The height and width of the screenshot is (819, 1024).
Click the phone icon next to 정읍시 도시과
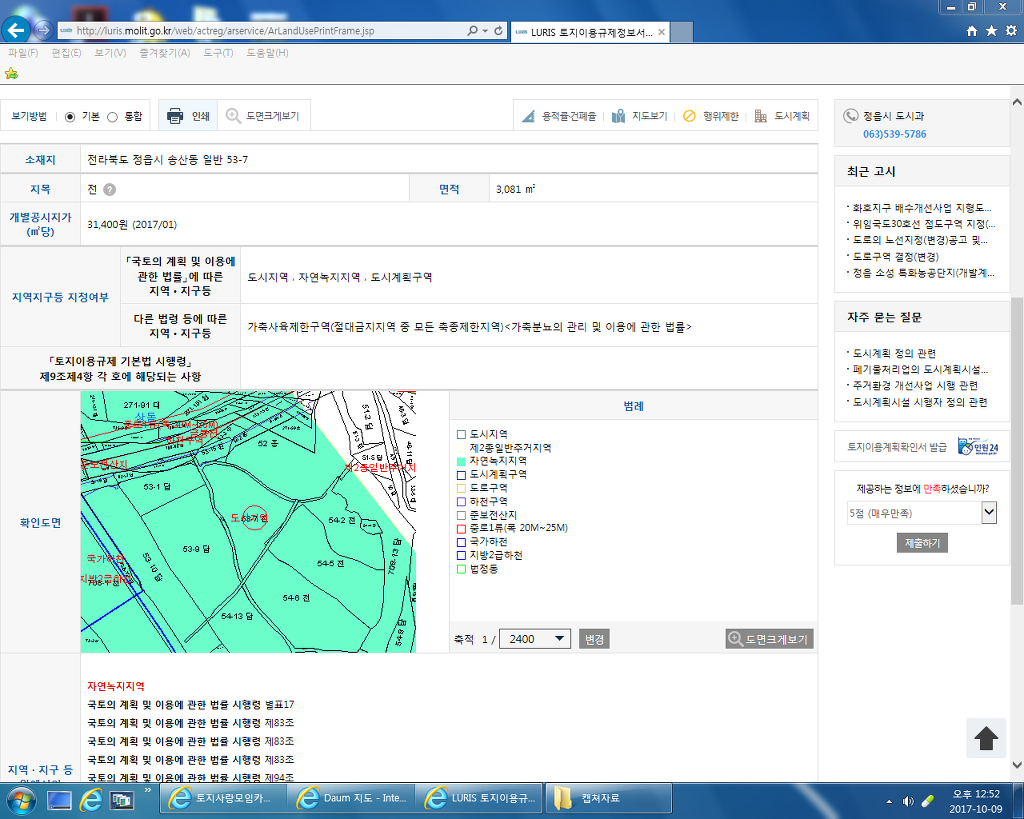click(x=850, y=116)
